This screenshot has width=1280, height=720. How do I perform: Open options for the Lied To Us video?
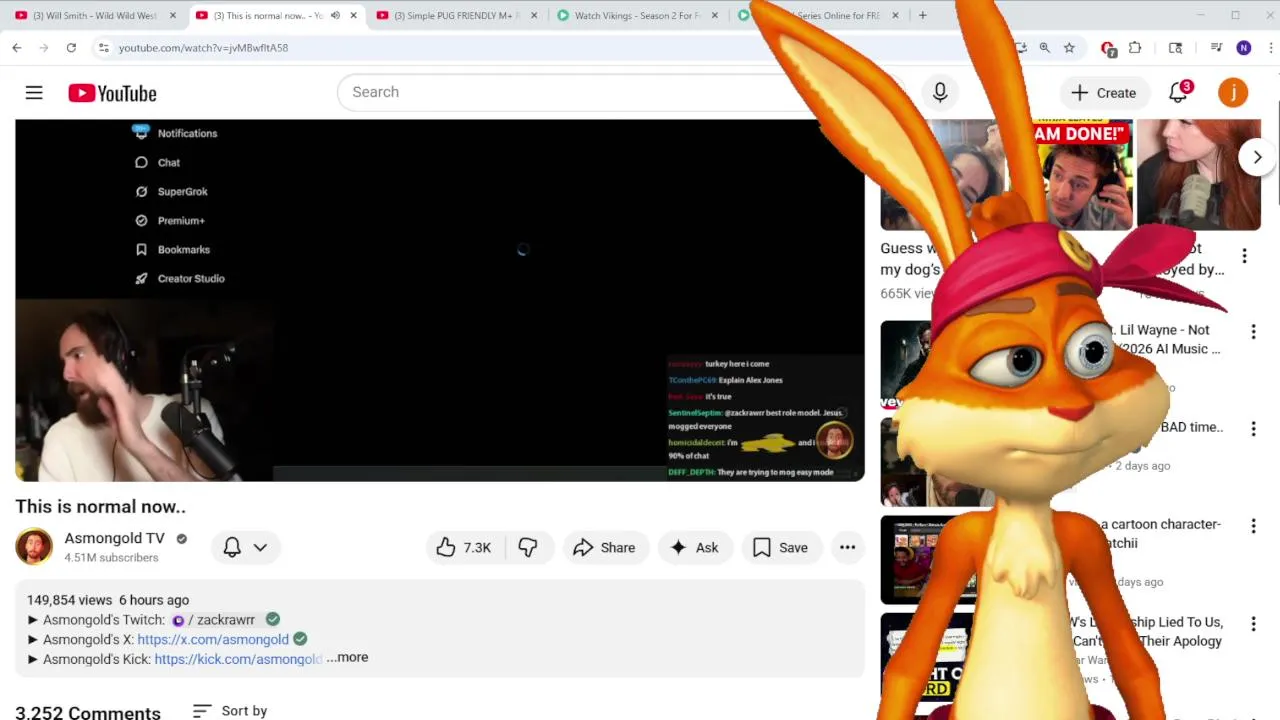(x=1253, y=623)
